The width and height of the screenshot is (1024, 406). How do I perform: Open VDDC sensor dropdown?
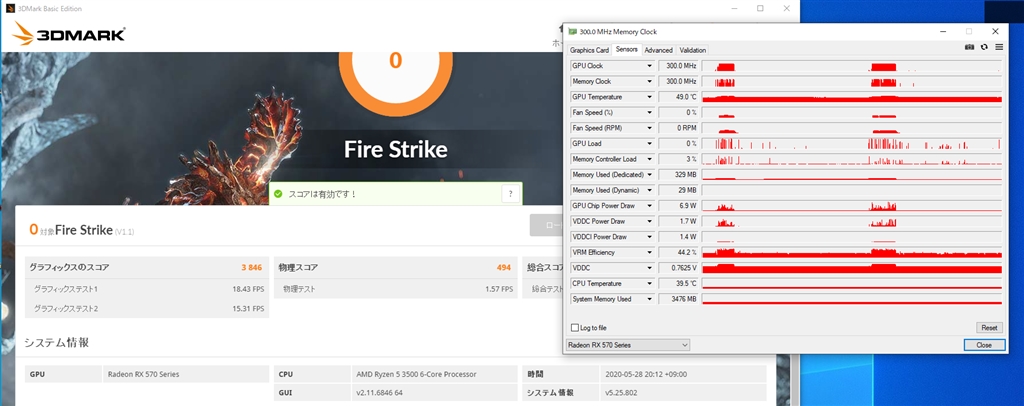point(650,268)
